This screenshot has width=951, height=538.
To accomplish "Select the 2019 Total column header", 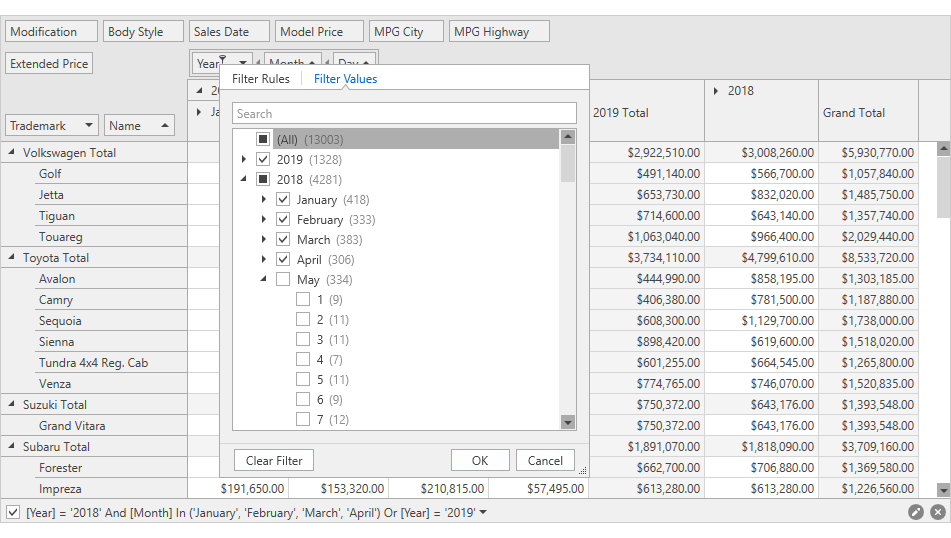I will pos(647,113).
